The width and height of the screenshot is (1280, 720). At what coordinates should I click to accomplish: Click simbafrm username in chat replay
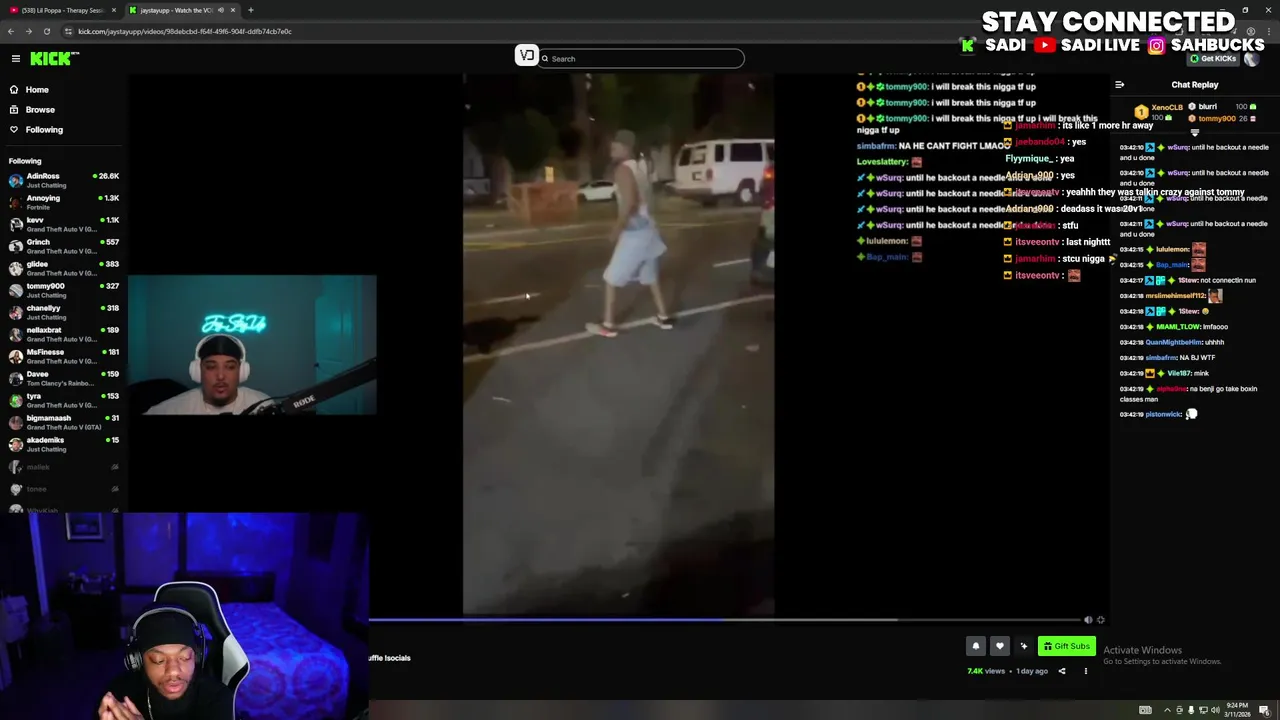coord(1162,358)
